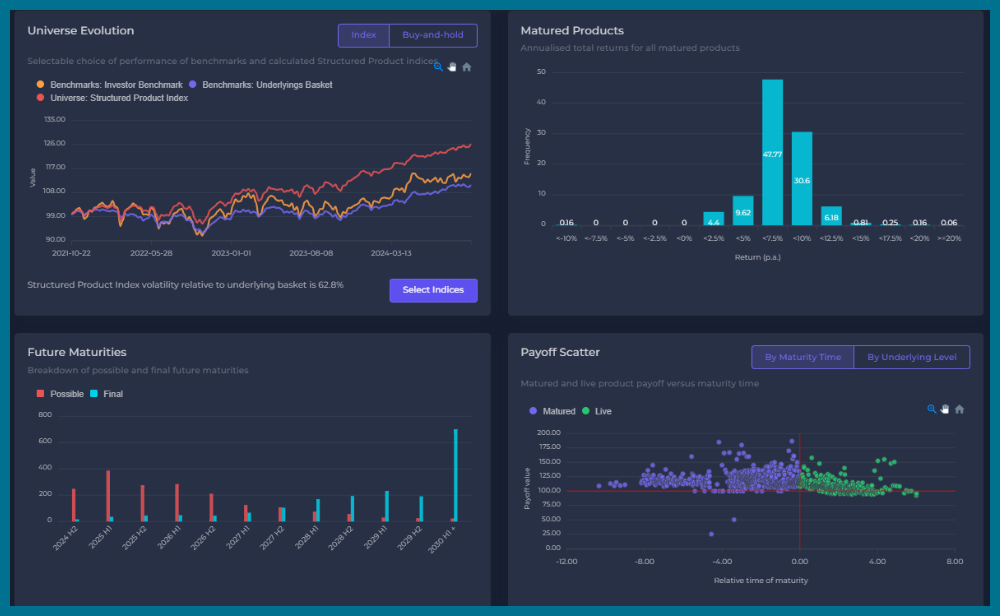Select By Underlying Level tab
The height and width of the screenshot is (616, 1000).
(x=911, y=357)
